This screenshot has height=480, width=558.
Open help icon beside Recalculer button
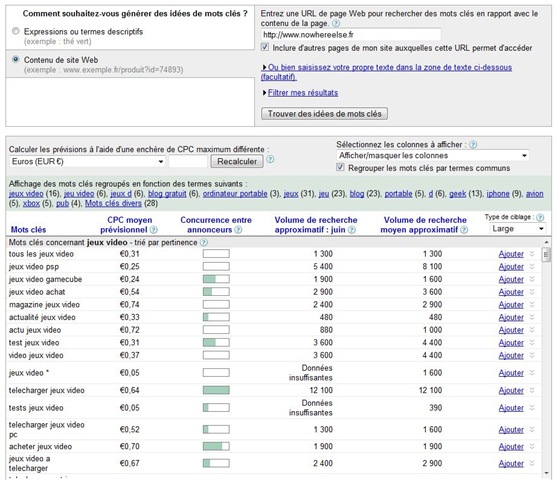(x=270, y=159)
